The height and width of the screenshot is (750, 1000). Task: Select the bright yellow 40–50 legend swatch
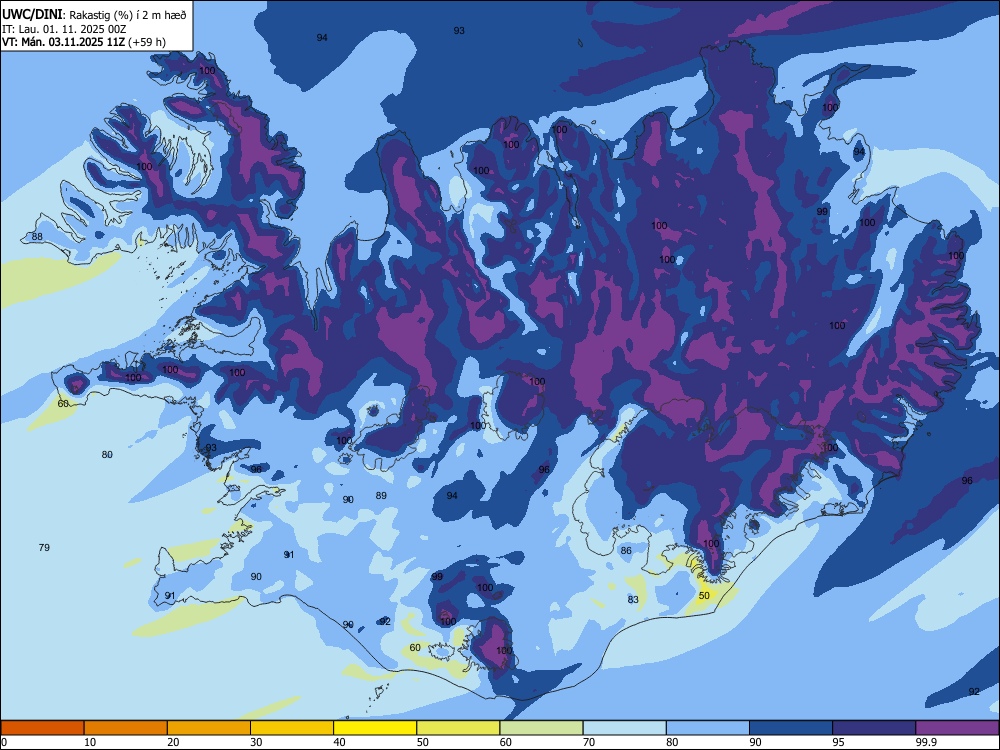(x=375, y=728)
